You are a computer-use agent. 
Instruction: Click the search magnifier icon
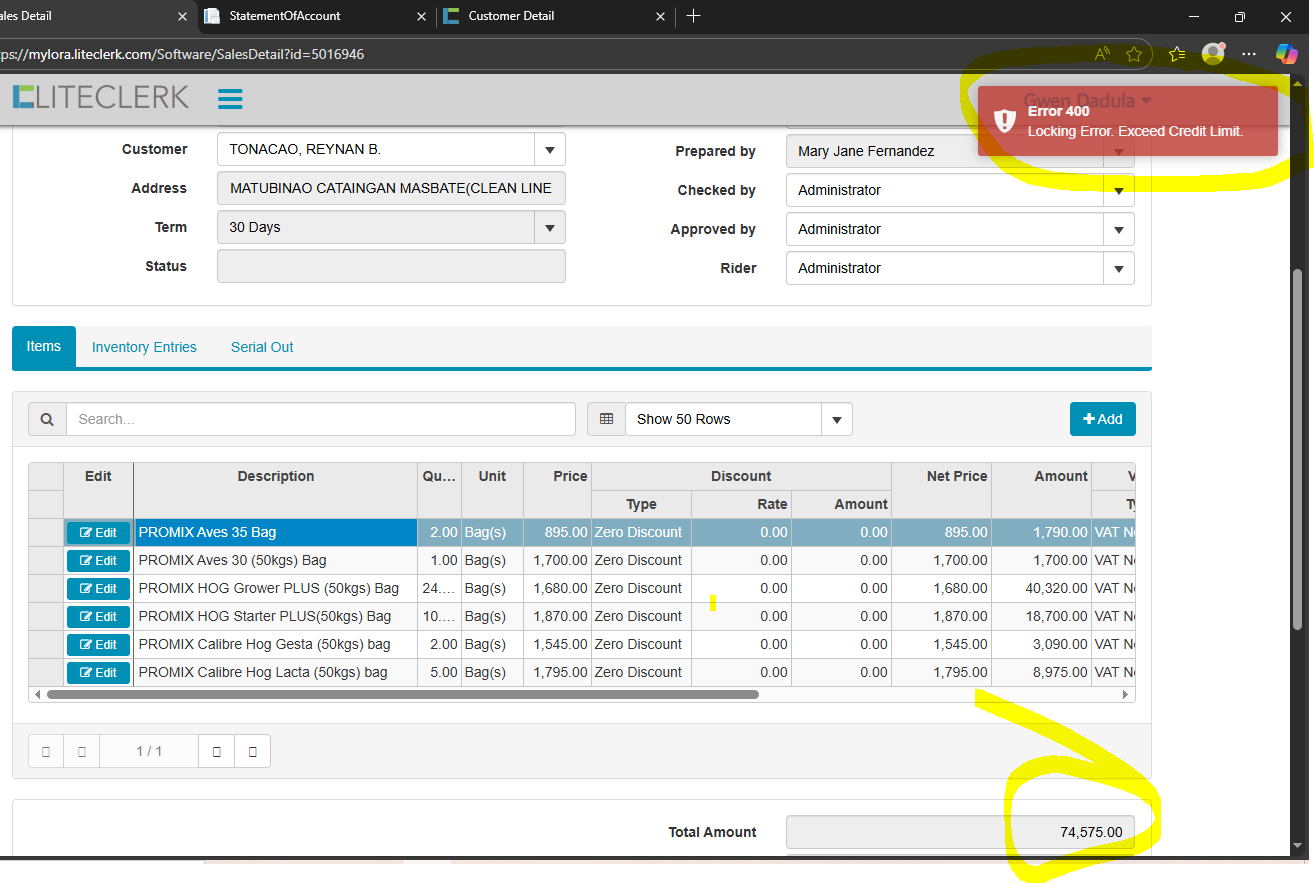tap(47, 419)
